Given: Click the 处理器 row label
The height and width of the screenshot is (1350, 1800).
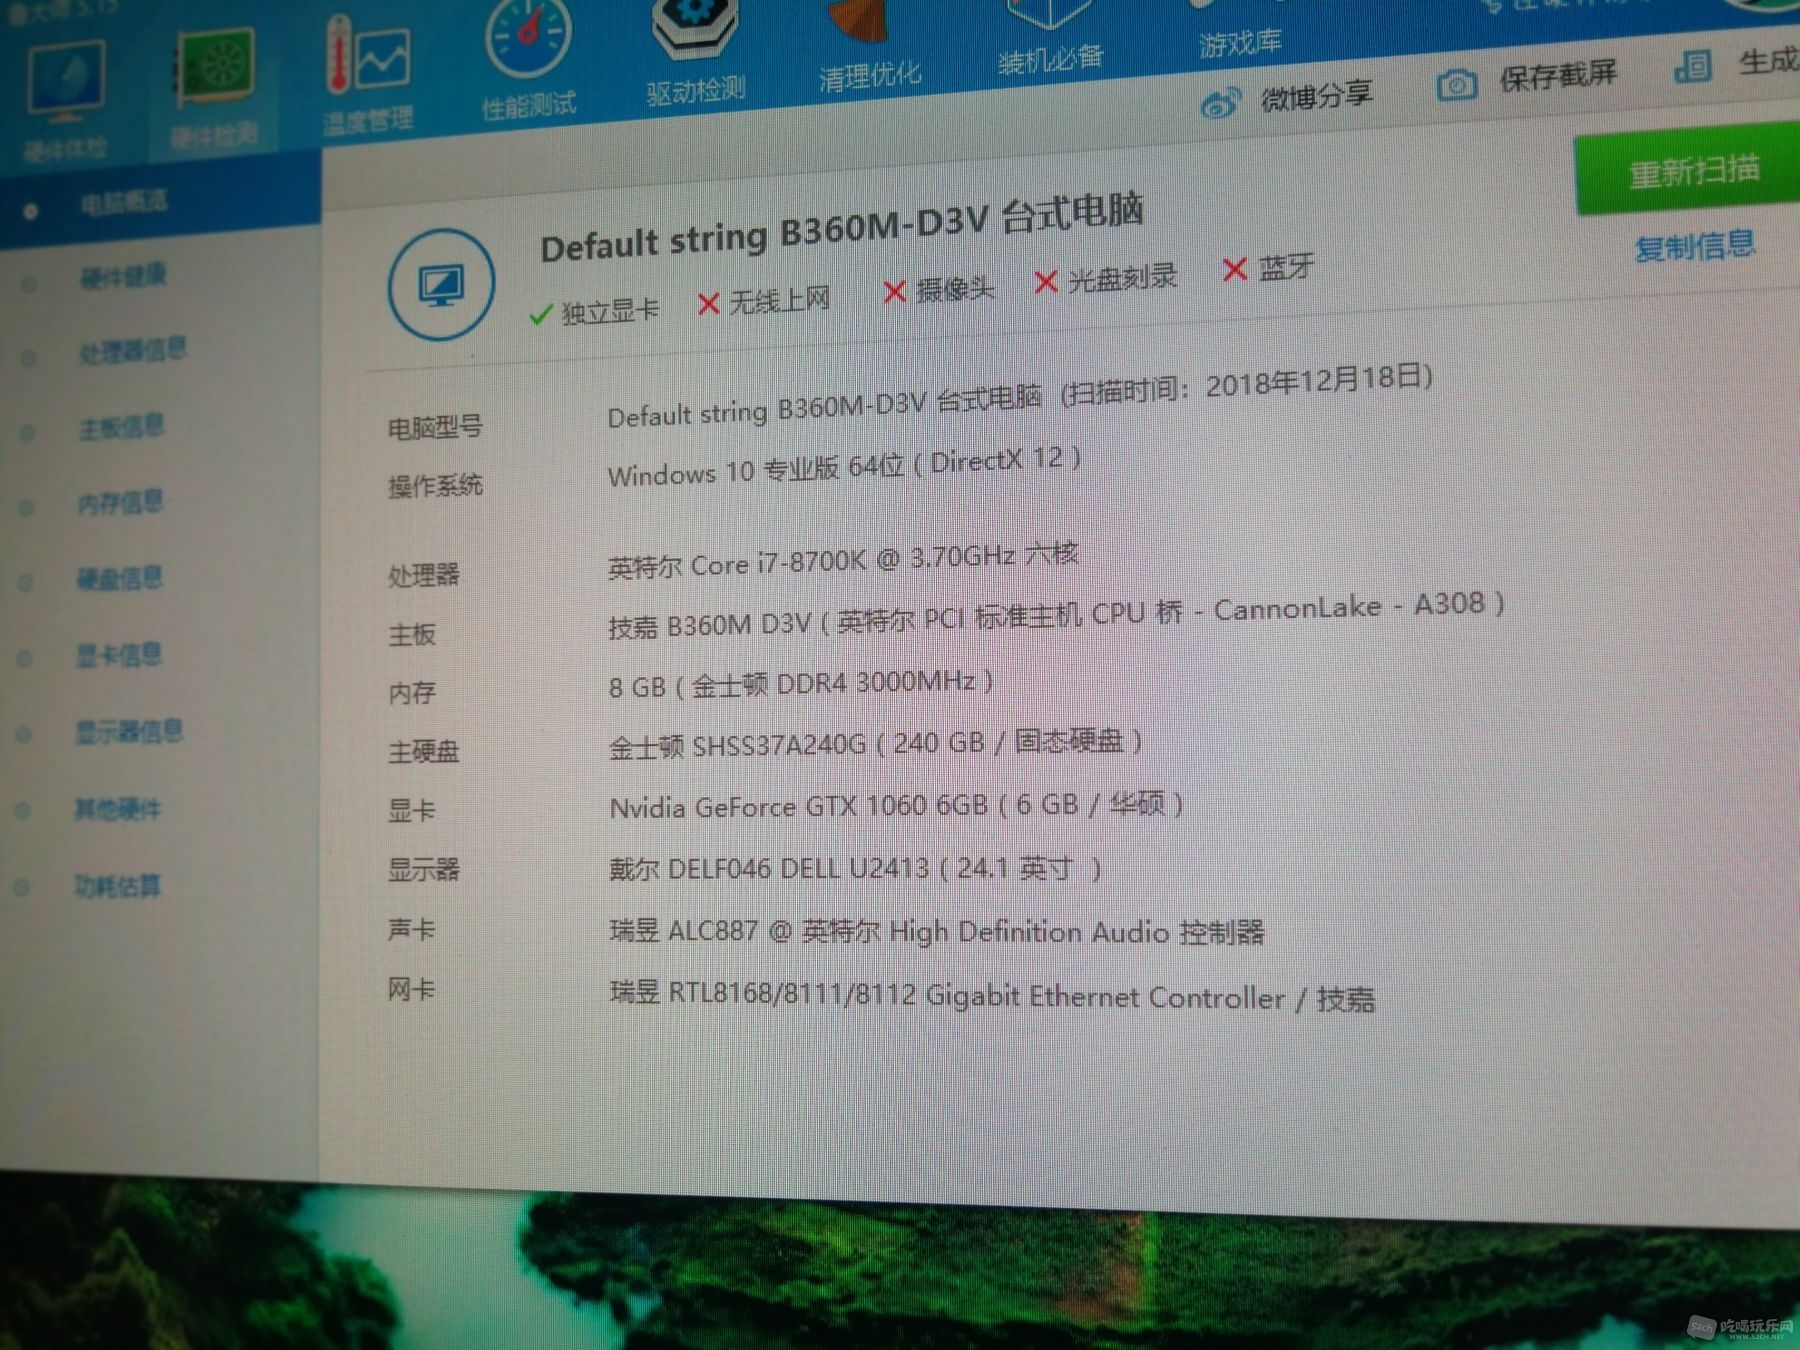Looking at the screenshot, I should click(x=423, y=575).
